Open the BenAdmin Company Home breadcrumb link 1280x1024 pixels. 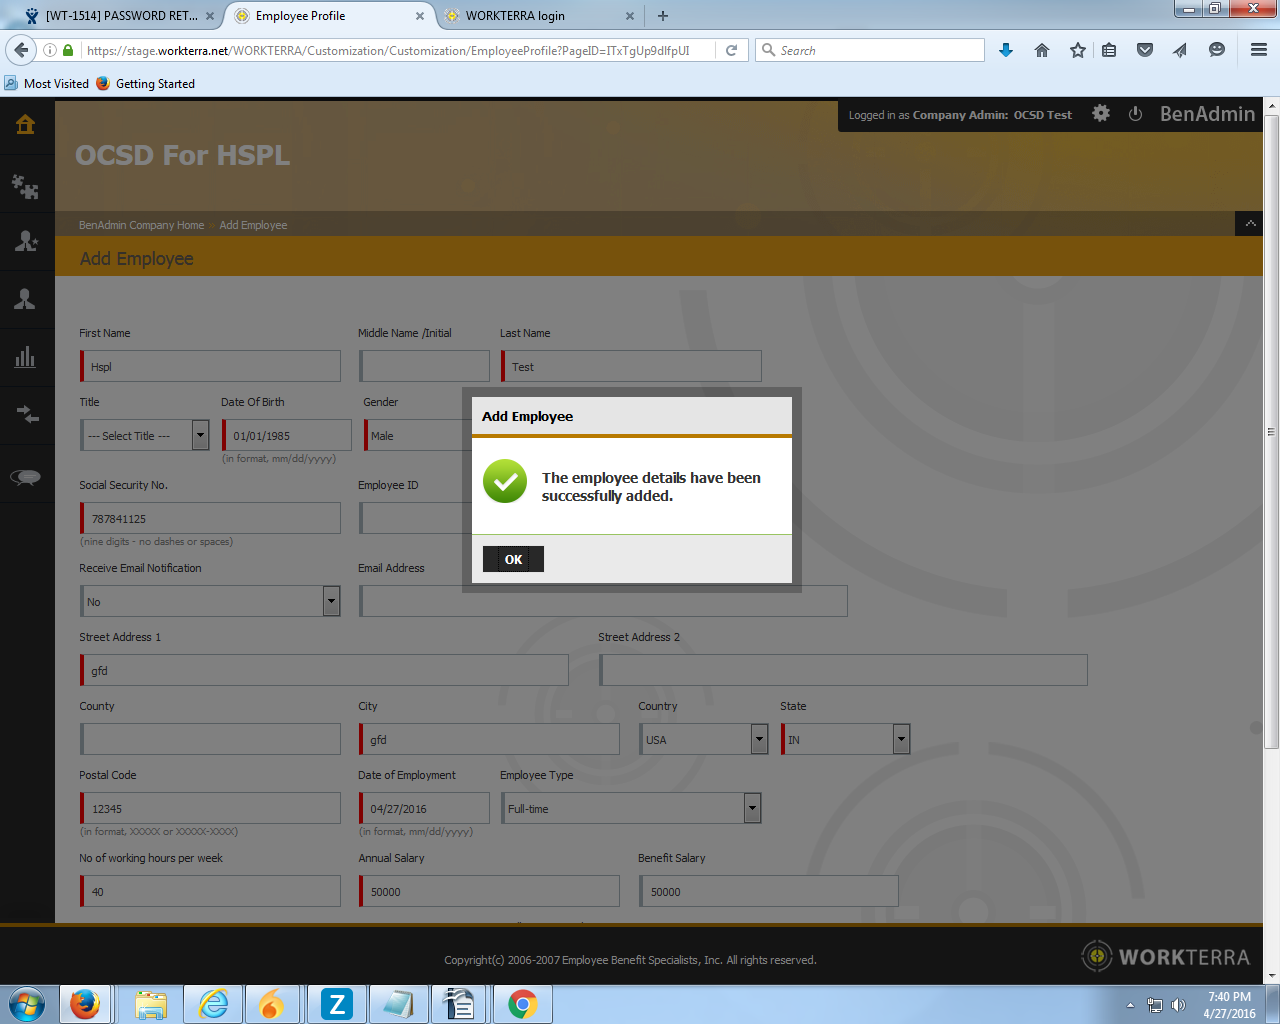pos(141,225)
